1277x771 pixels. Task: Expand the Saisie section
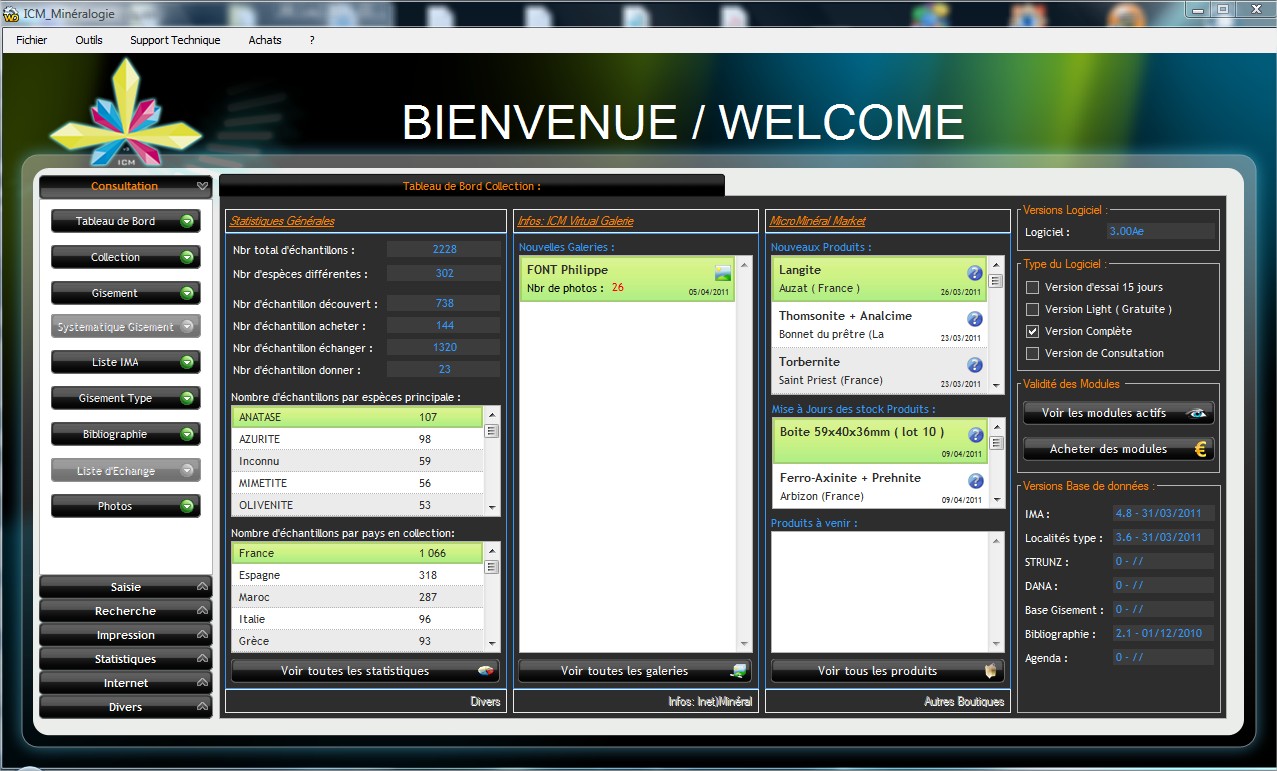pos(125,587)
